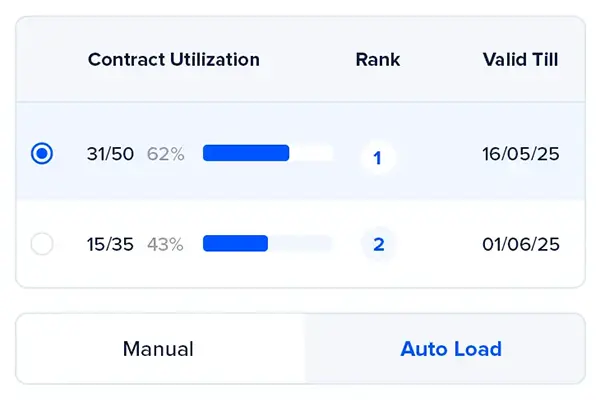Click the Contract Utilization column header
Viewport: 600px width, 411px height.
click(x=173, y=59)
